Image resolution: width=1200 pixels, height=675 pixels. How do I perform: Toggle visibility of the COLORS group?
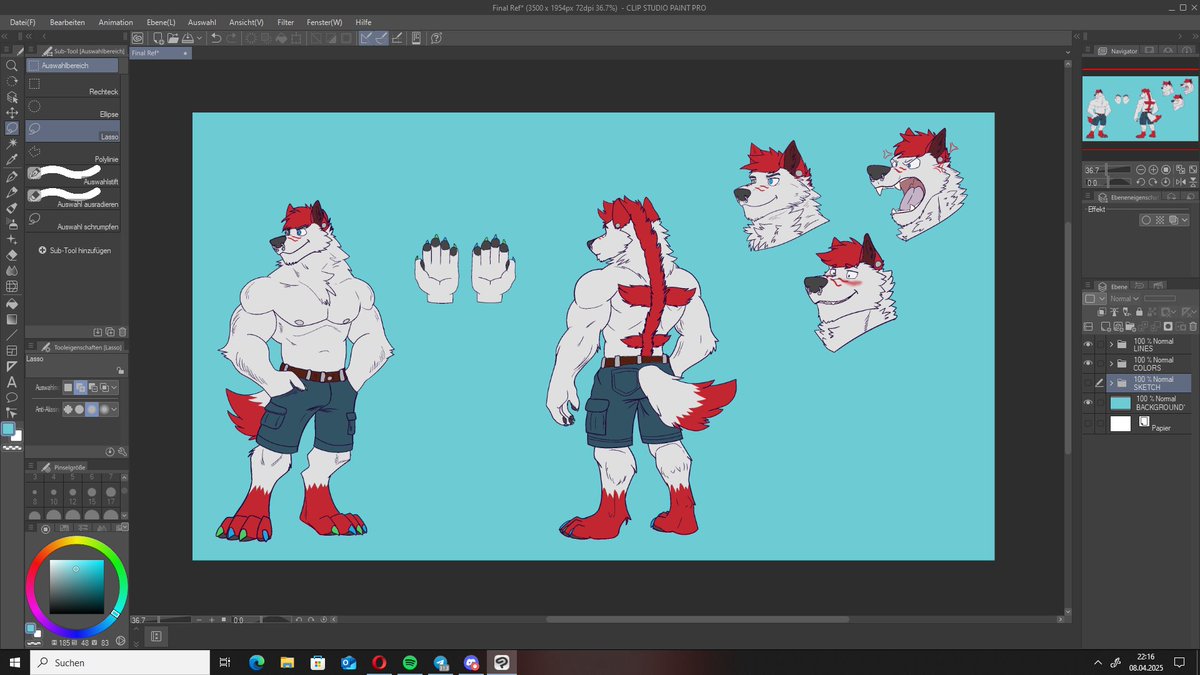click(1088, 364)
